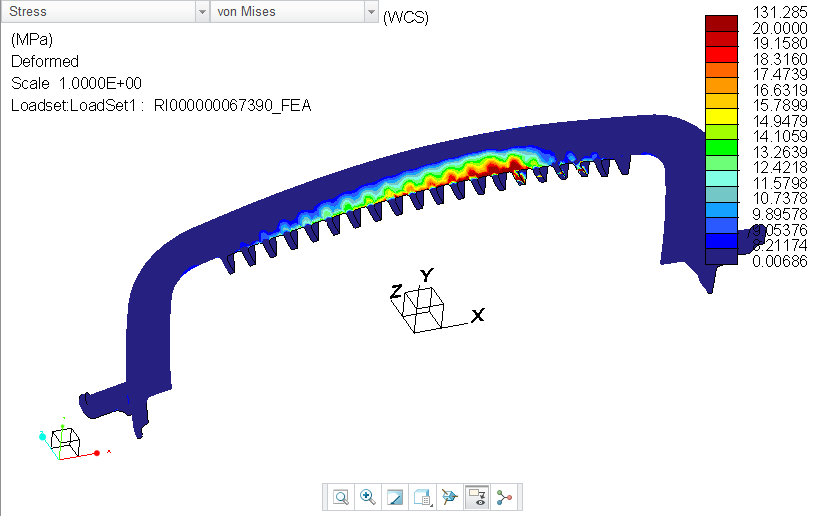Click the Refit view icon

pos(341,497)
